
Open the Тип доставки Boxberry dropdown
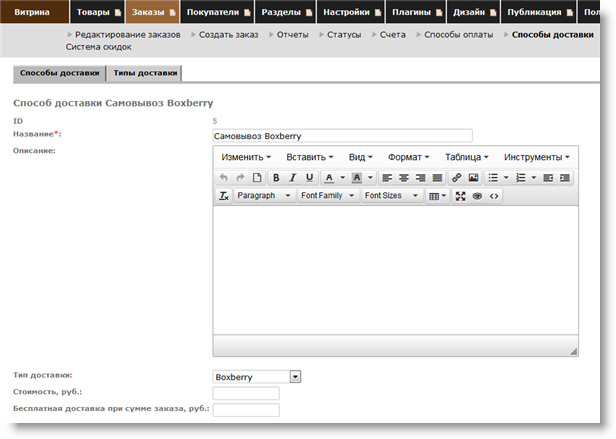[x=257, y=377]
